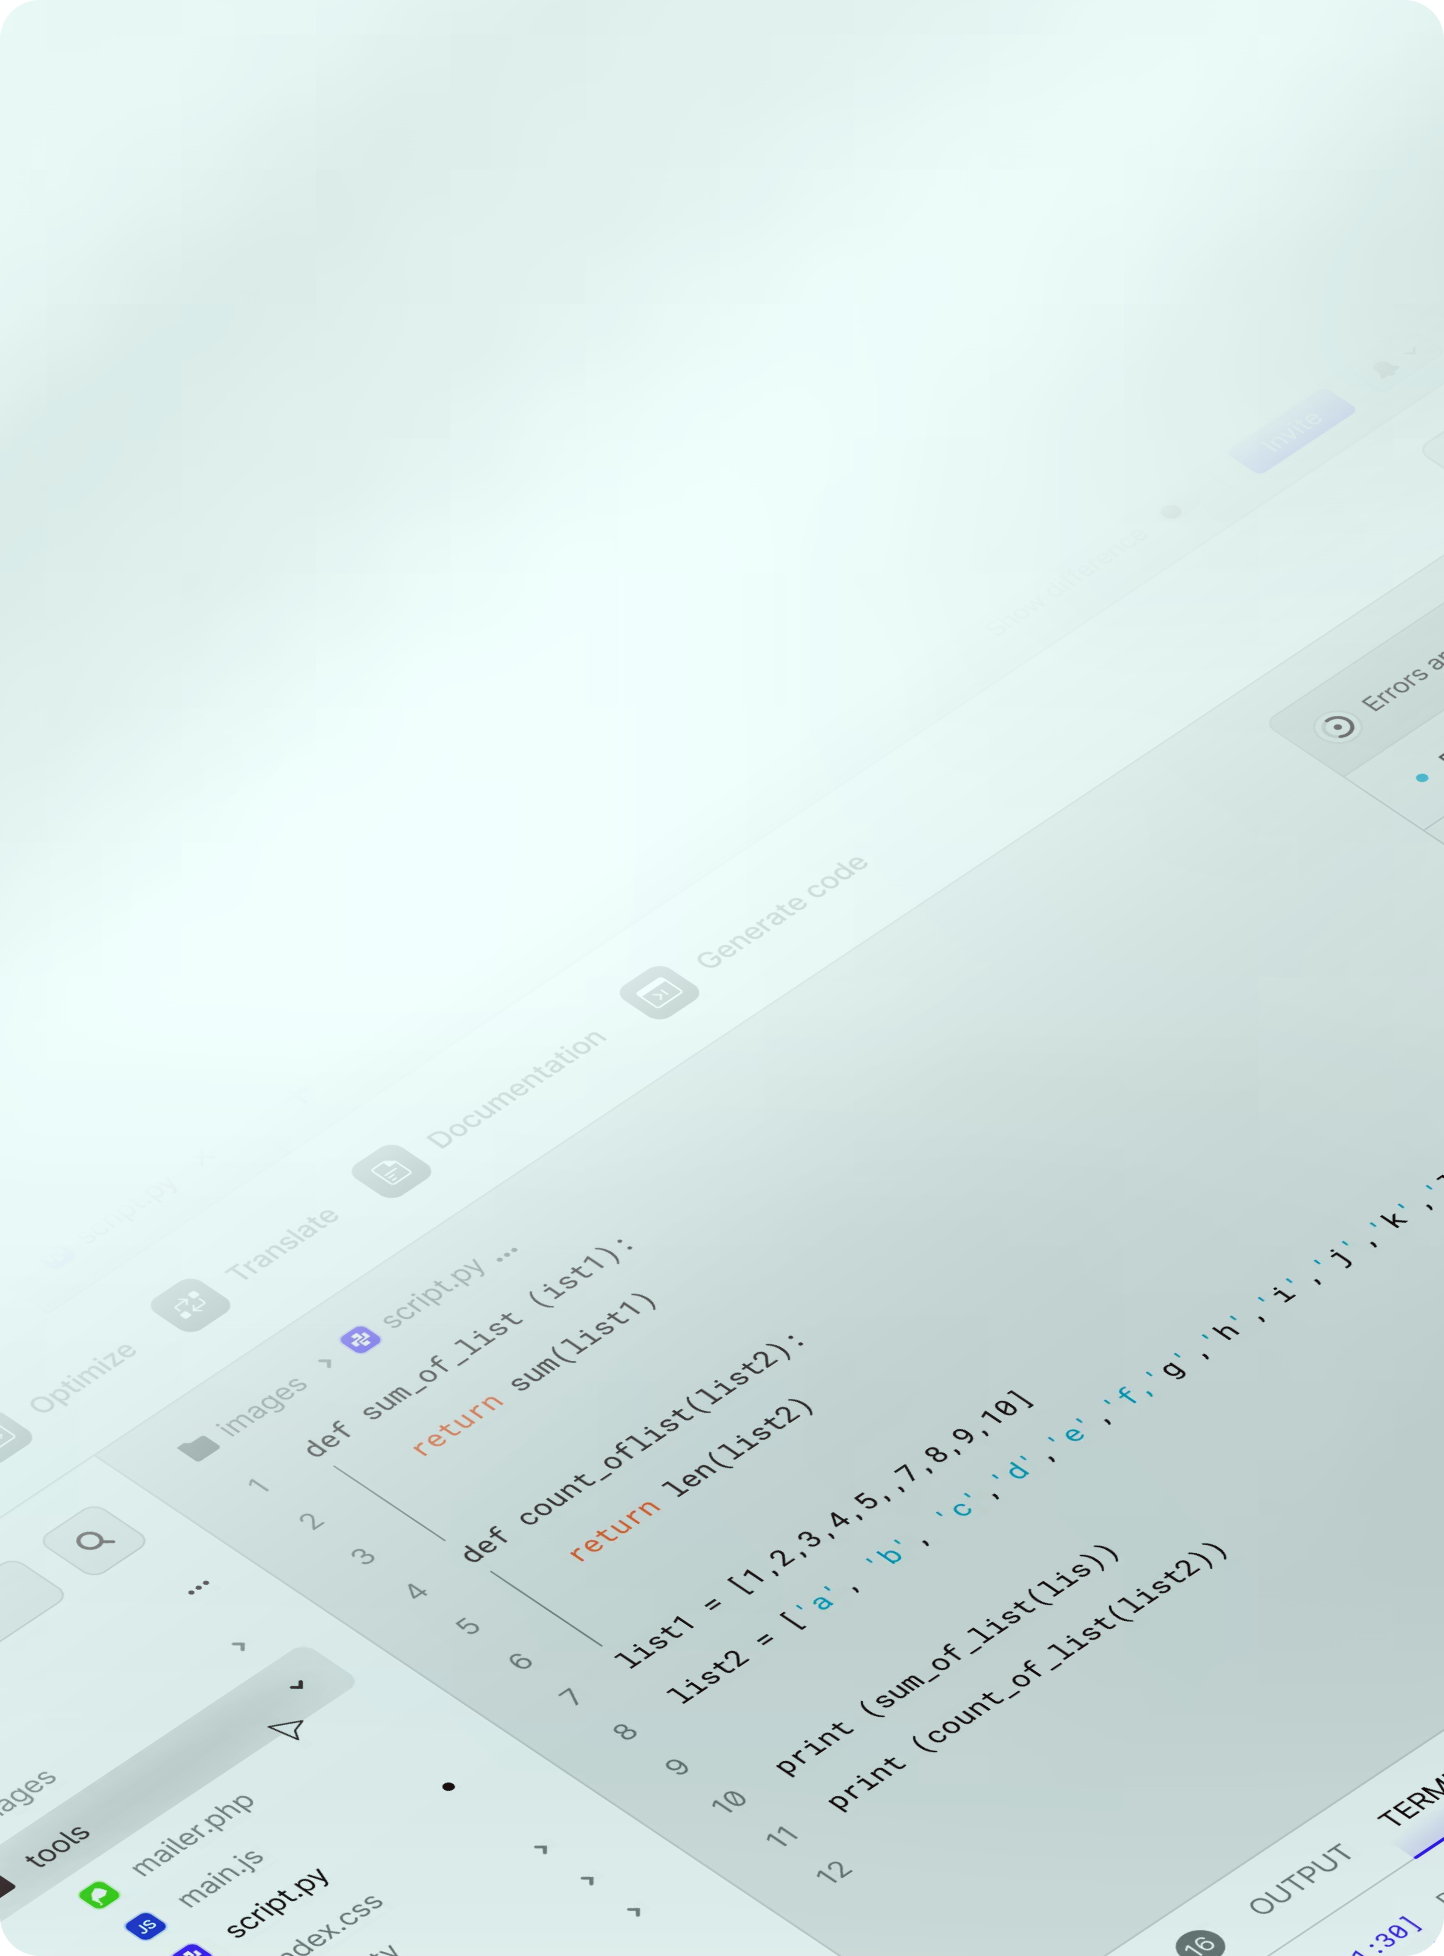Collapse the tools folder chevron
This screenshot has width=1444, height=1956.
296,1685
